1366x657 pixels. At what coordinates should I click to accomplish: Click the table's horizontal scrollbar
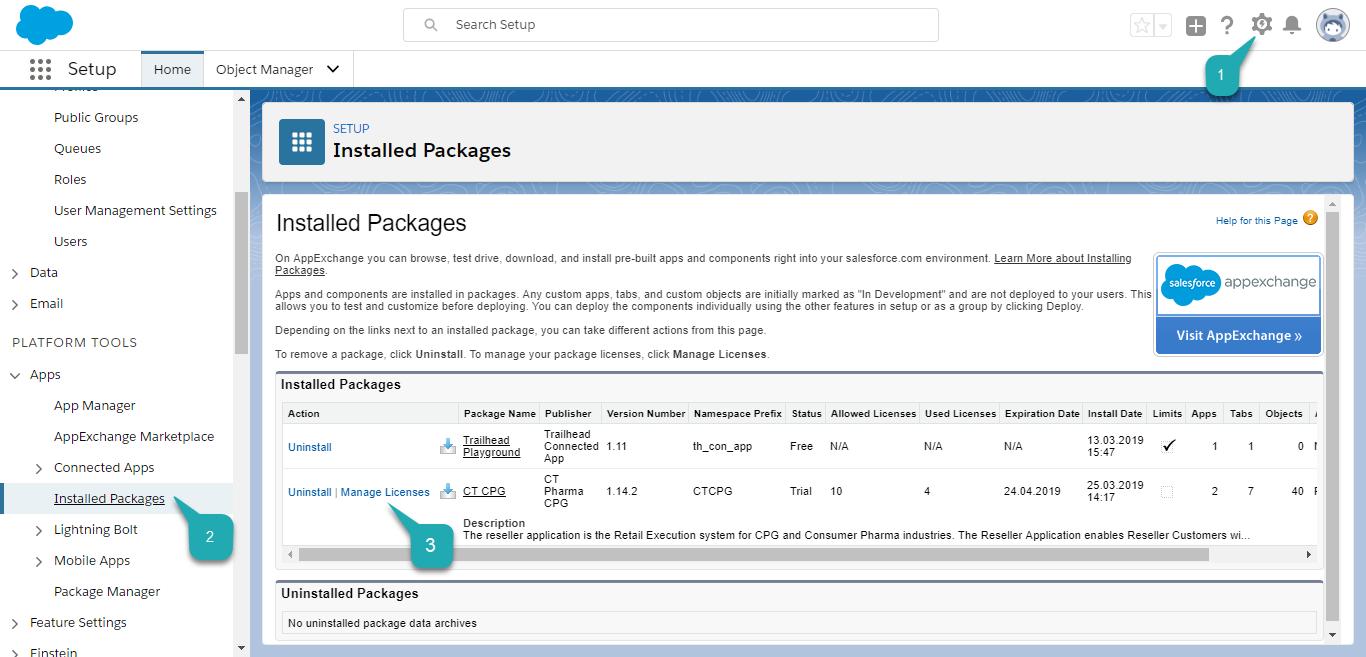tap(750, 554)
